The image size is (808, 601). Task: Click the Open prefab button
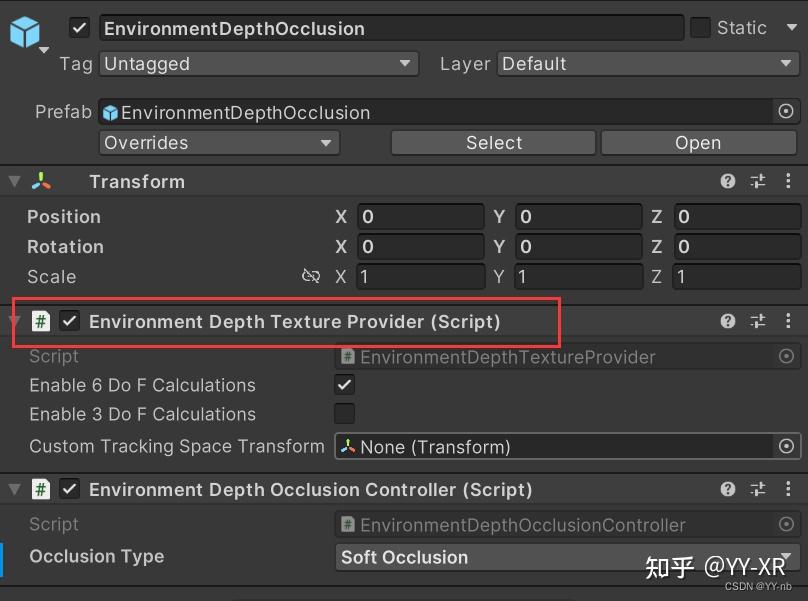click(x=698, y=142)
